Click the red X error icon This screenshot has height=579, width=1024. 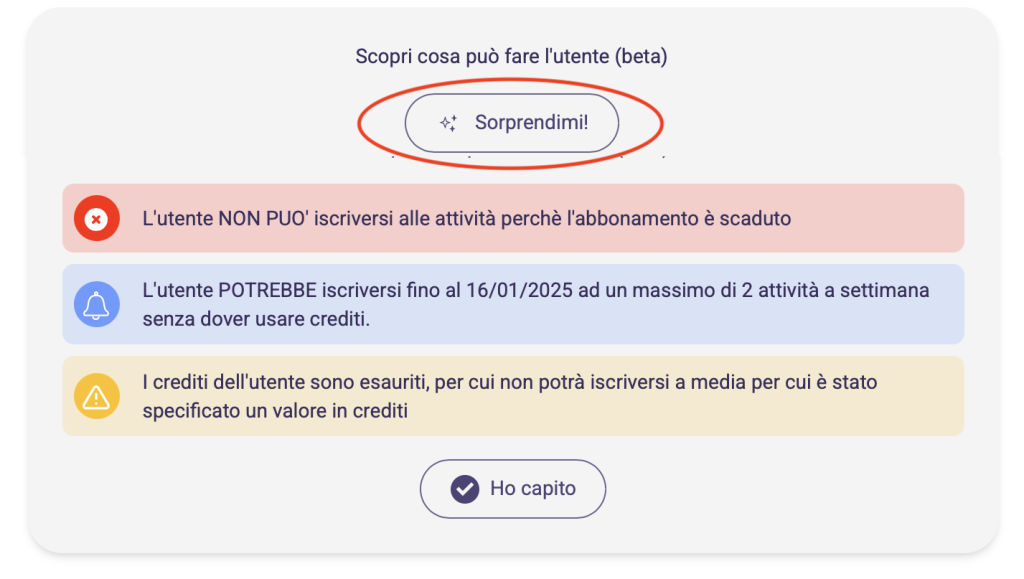pyautogui.click(x=96, y=218)
